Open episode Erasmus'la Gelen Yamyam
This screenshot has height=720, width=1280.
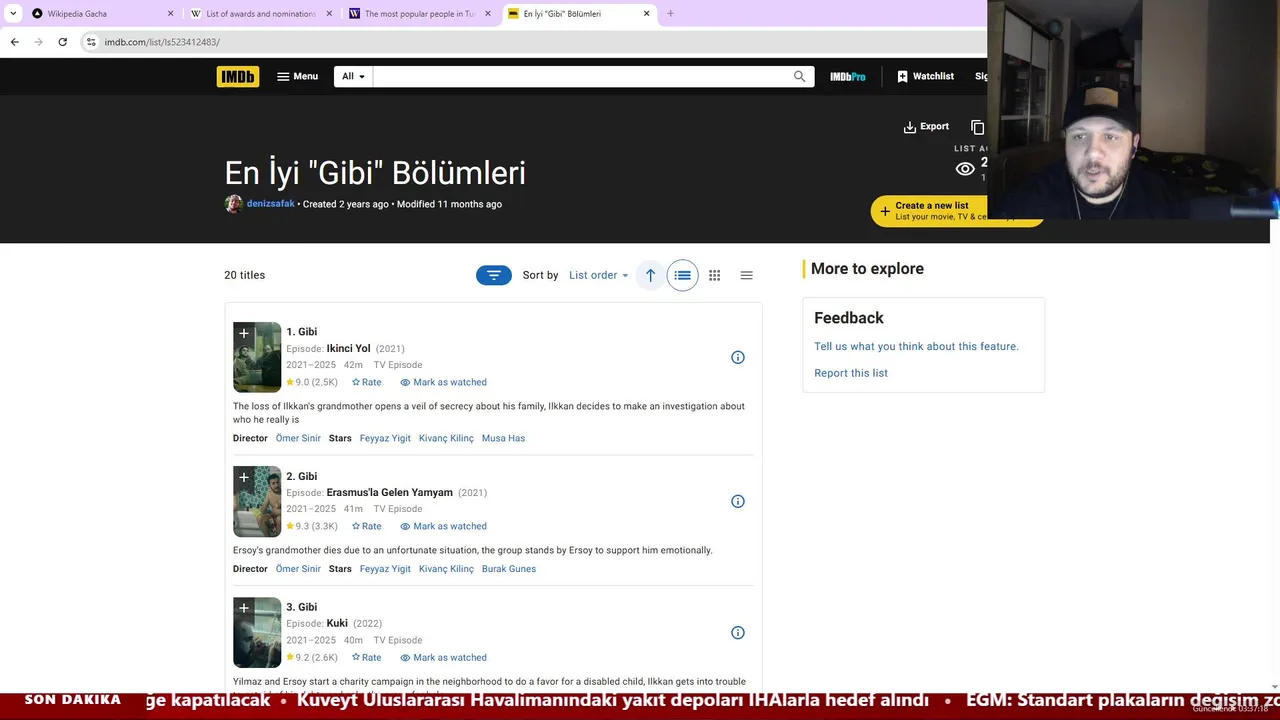[x=389, y=493]
